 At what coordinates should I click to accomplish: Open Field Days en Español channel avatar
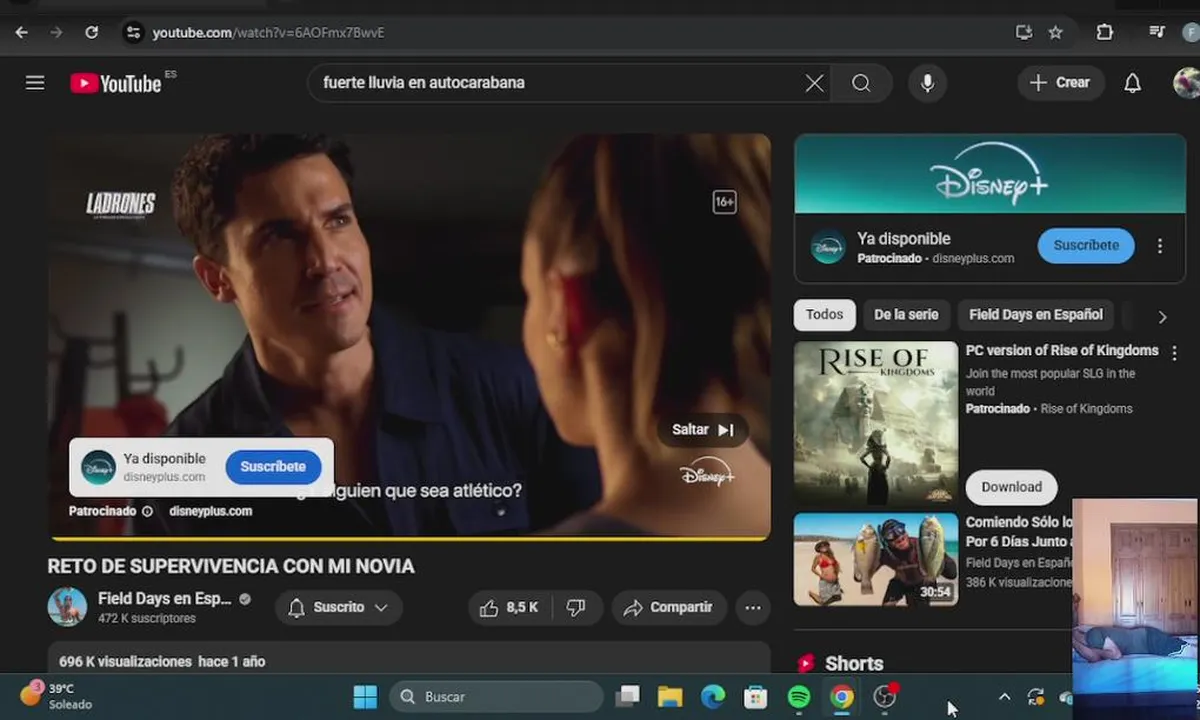tap(67, 607)
